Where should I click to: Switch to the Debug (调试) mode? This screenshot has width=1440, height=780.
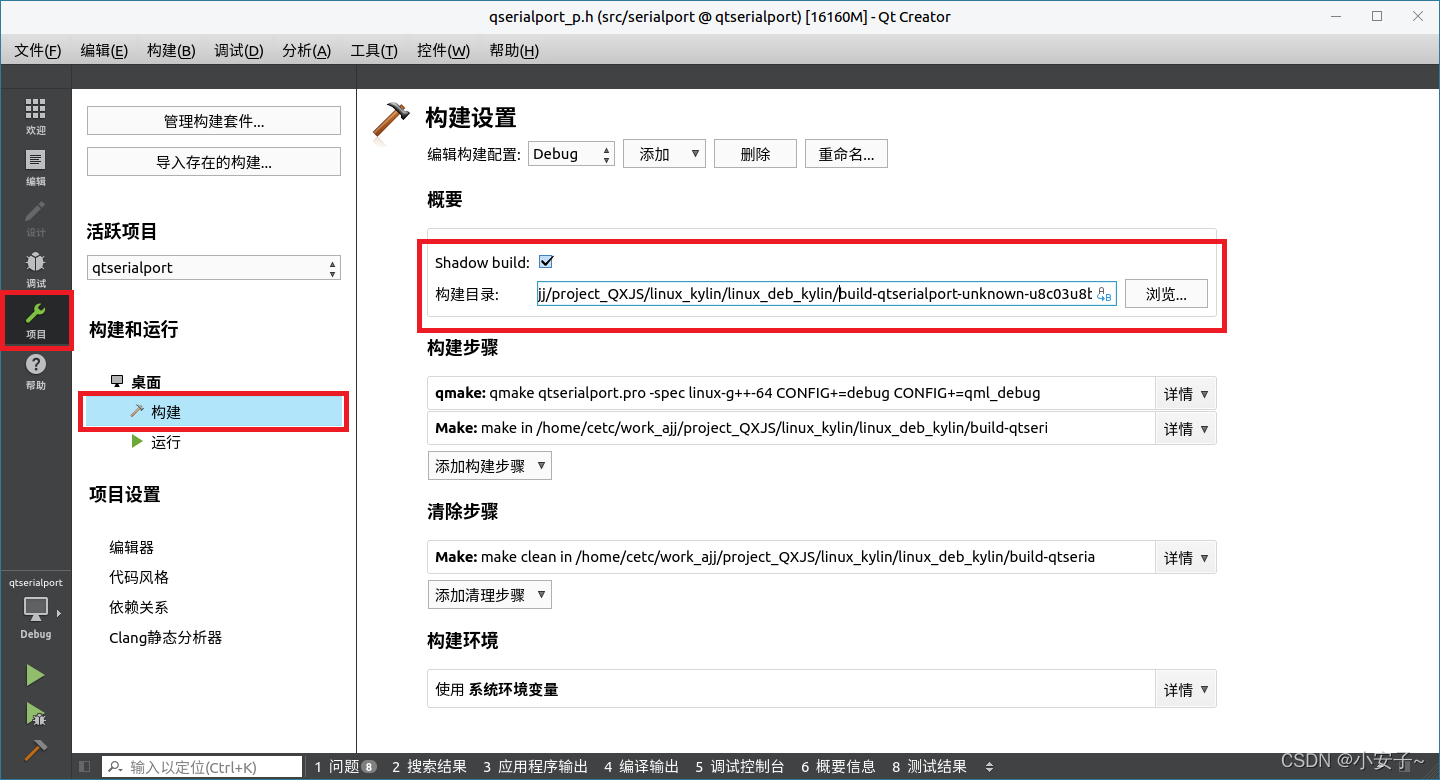click(x=36, y=270)
